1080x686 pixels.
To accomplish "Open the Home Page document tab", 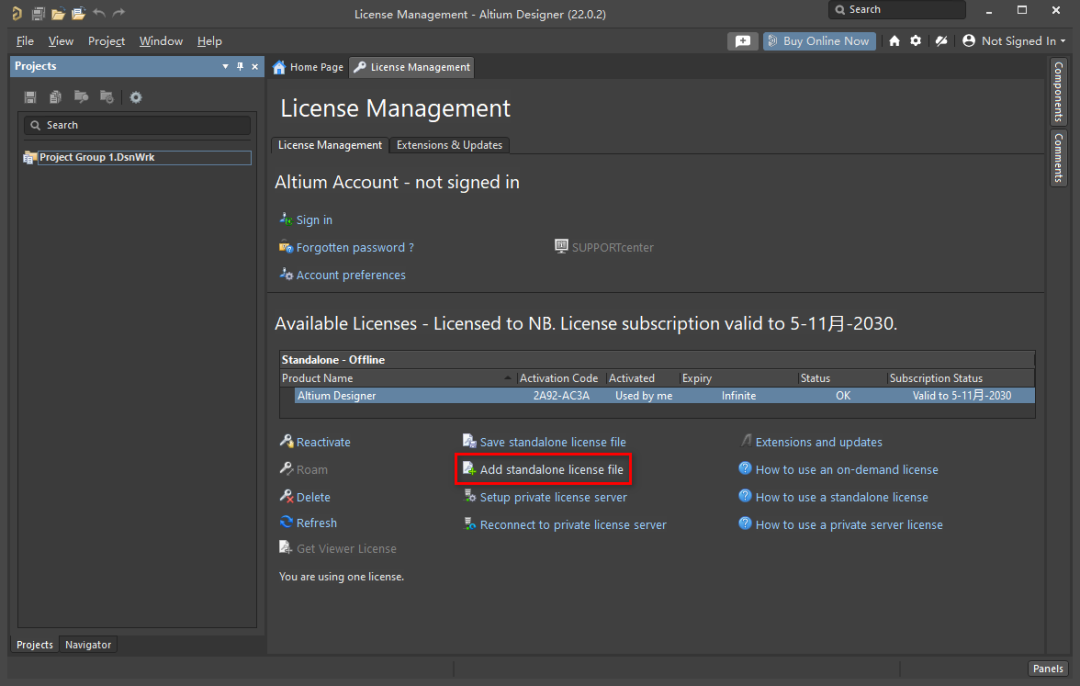I will [x=308, y=67].
